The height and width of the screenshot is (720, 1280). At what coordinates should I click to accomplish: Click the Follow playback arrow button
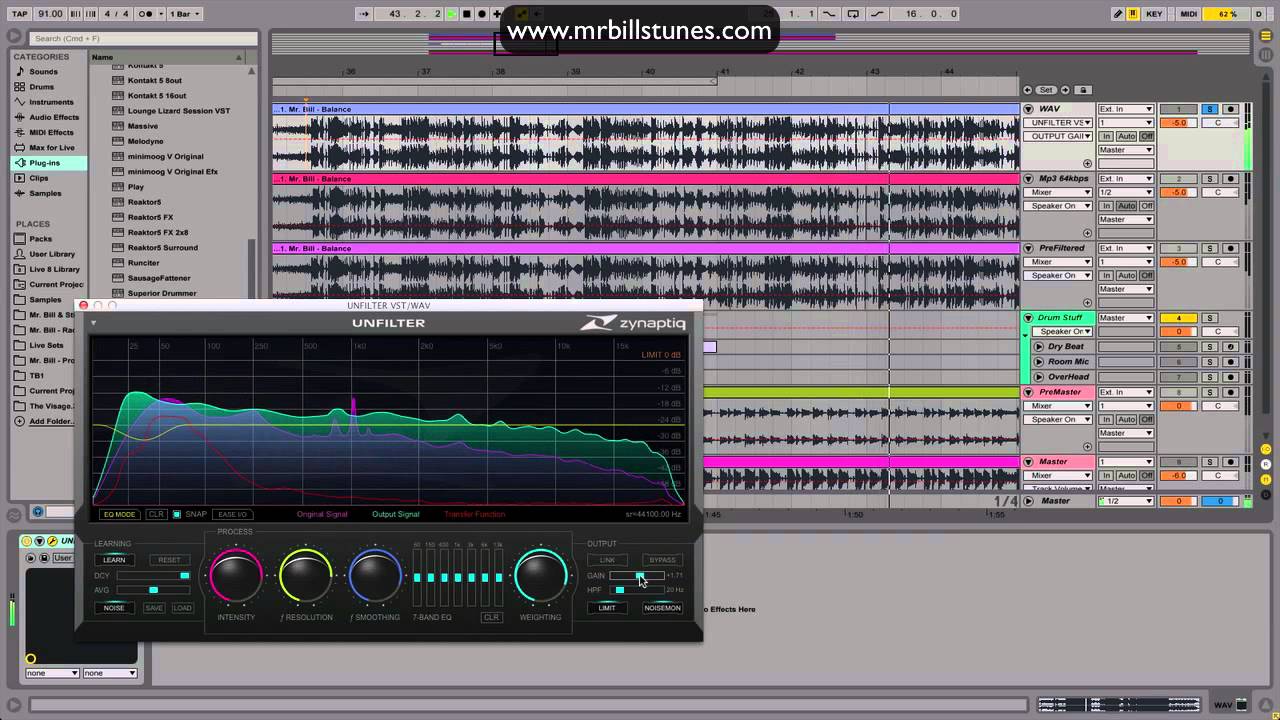click(x=365, y=14)
